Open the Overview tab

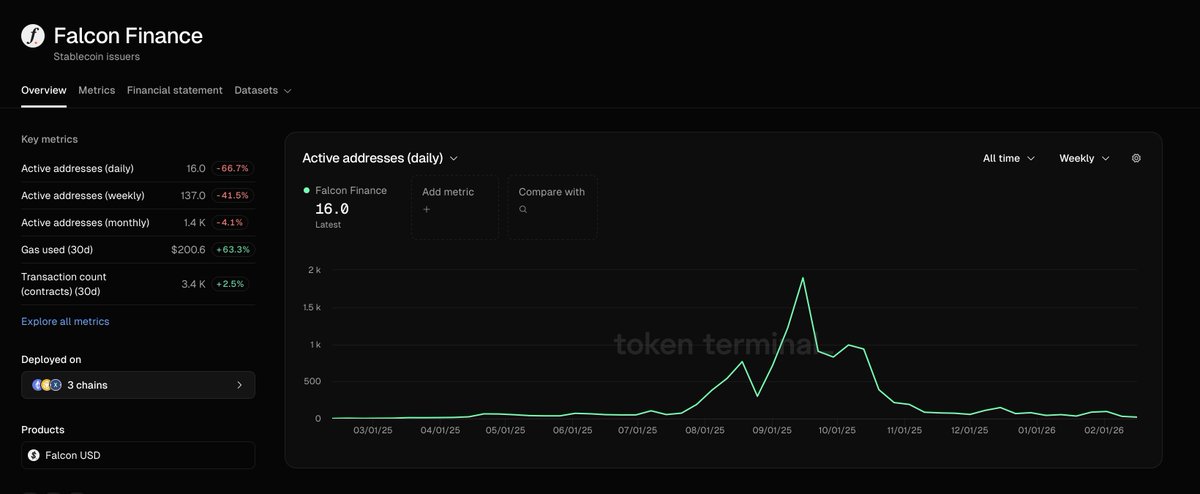click(x=44, y=90)
